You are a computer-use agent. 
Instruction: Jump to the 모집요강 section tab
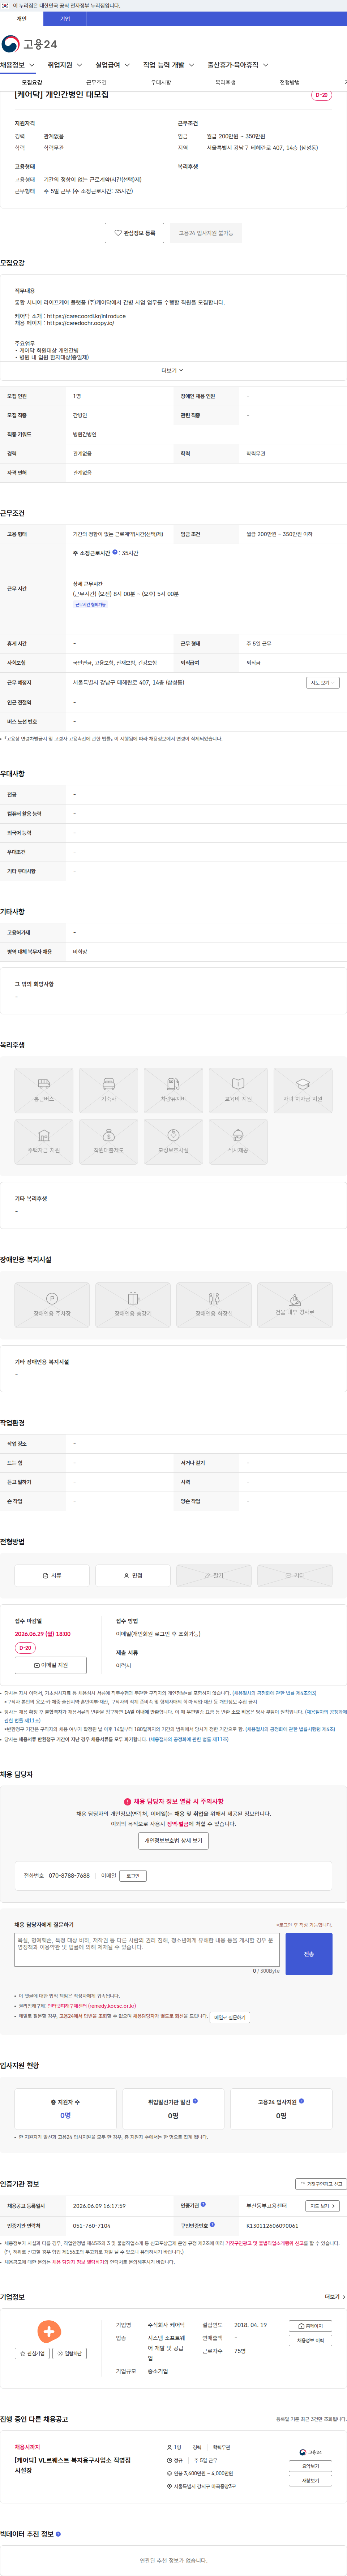tap(32, 83)
